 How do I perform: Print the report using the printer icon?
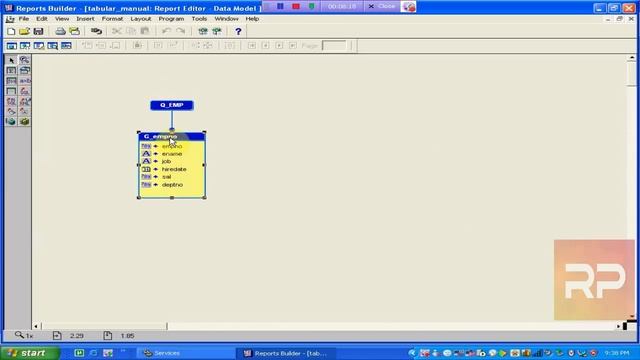[x=60, y=31]
